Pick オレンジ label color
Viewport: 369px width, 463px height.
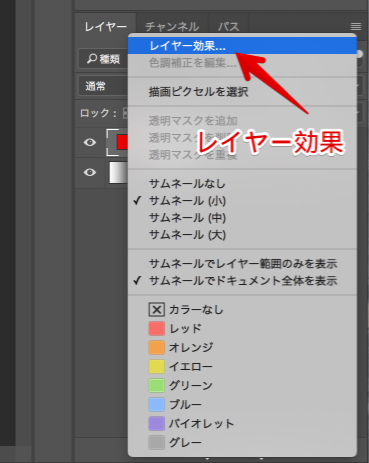tap(242, 348)
